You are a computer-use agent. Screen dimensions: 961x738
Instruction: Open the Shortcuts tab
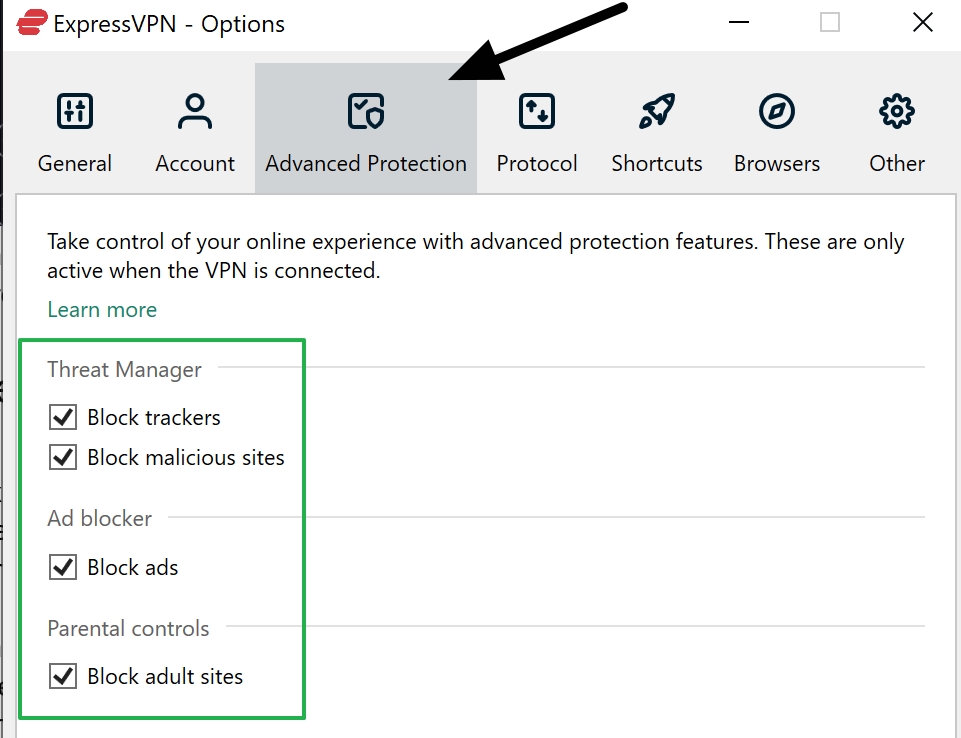pyautogui.click(x=656, y=163)
